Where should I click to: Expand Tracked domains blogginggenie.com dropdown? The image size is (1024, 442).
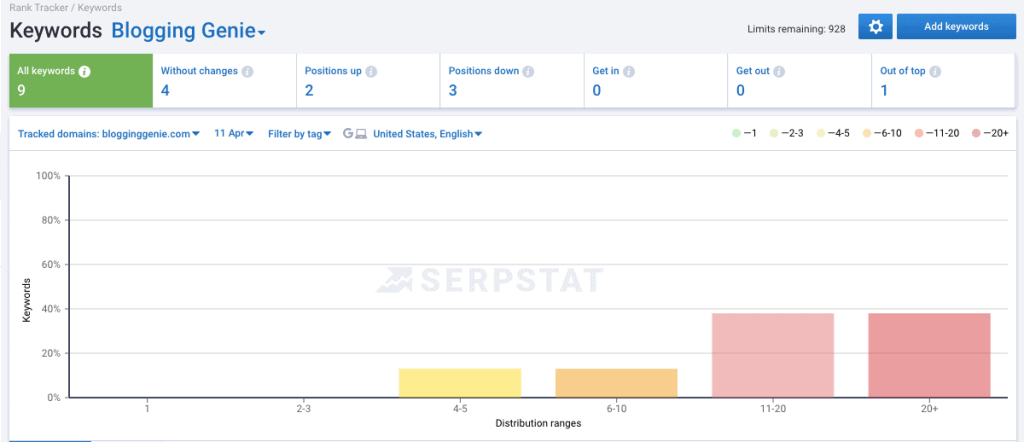(x=108, y=134)
